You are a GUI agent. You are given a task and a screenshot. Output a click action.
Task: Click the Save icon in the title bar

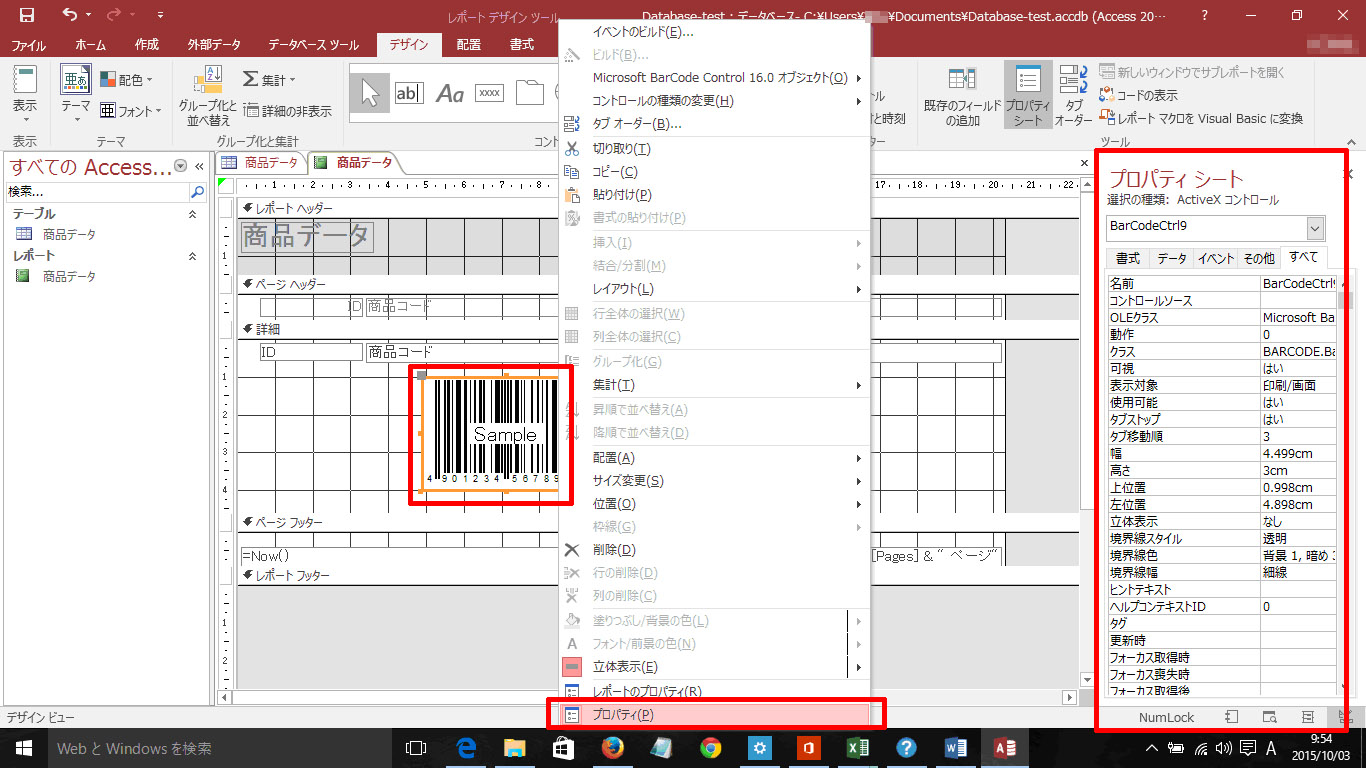[27, 15]
